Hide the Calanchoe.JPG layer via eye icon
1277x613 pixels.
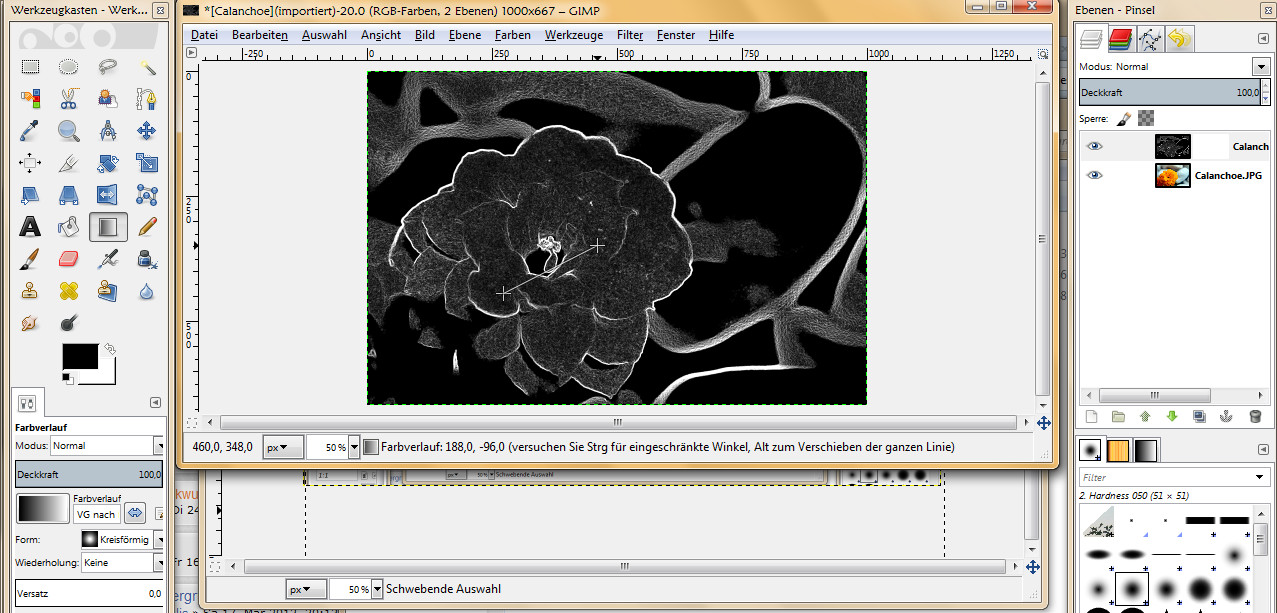1095,175
